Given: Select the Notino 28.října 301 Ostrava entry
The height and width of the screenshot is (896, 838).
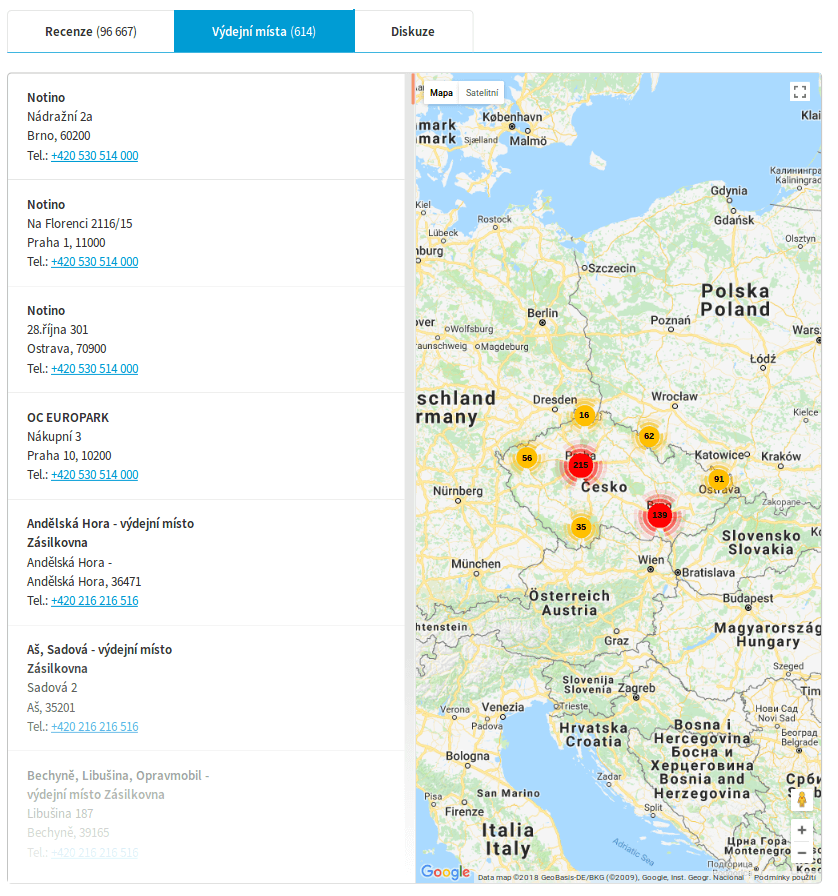Looking at the screenshot, I should 206,339.
